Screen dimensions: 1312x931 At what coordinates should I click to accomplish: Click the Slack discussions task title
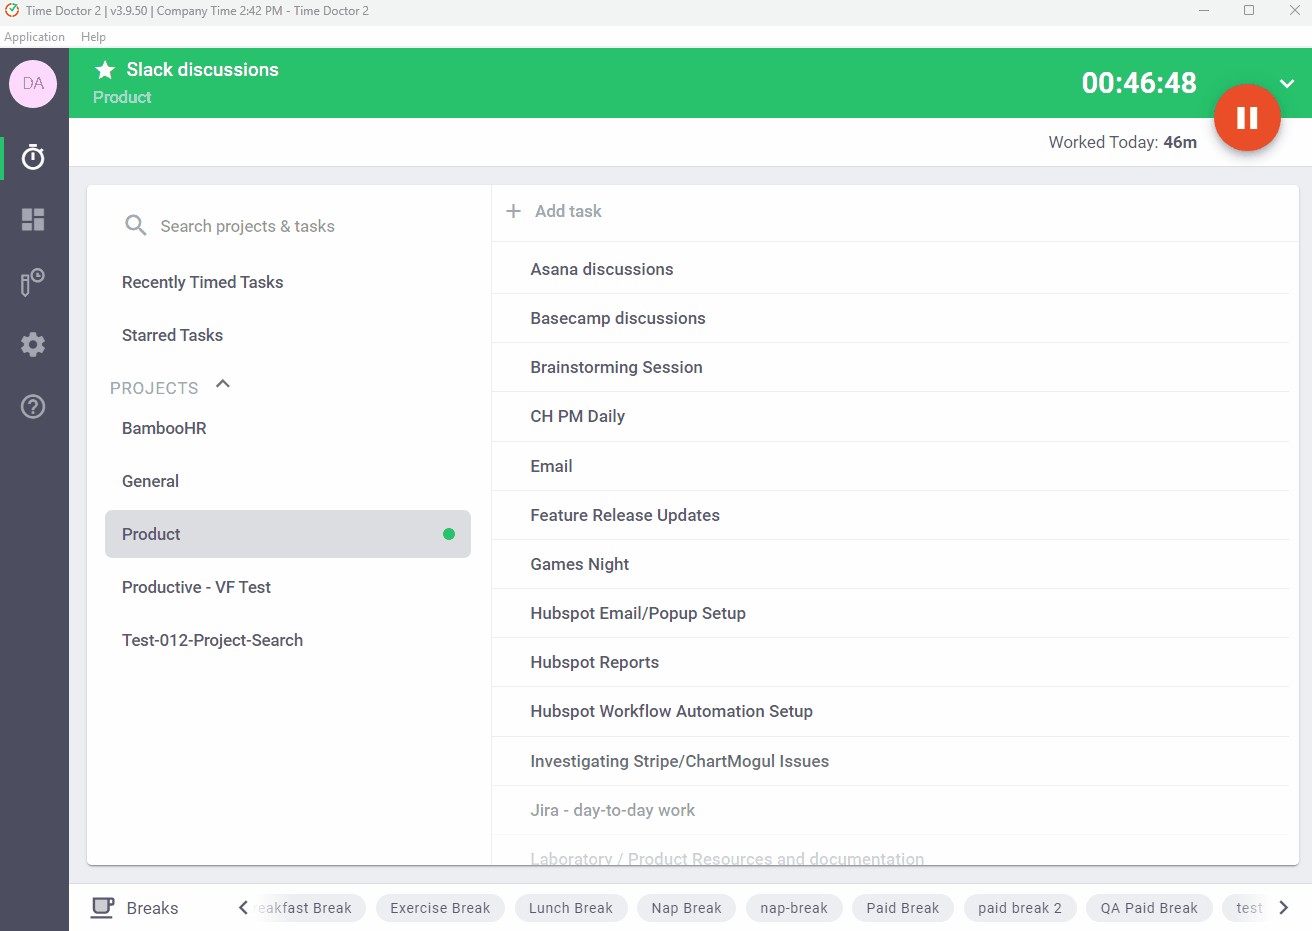tap(202, 70)
